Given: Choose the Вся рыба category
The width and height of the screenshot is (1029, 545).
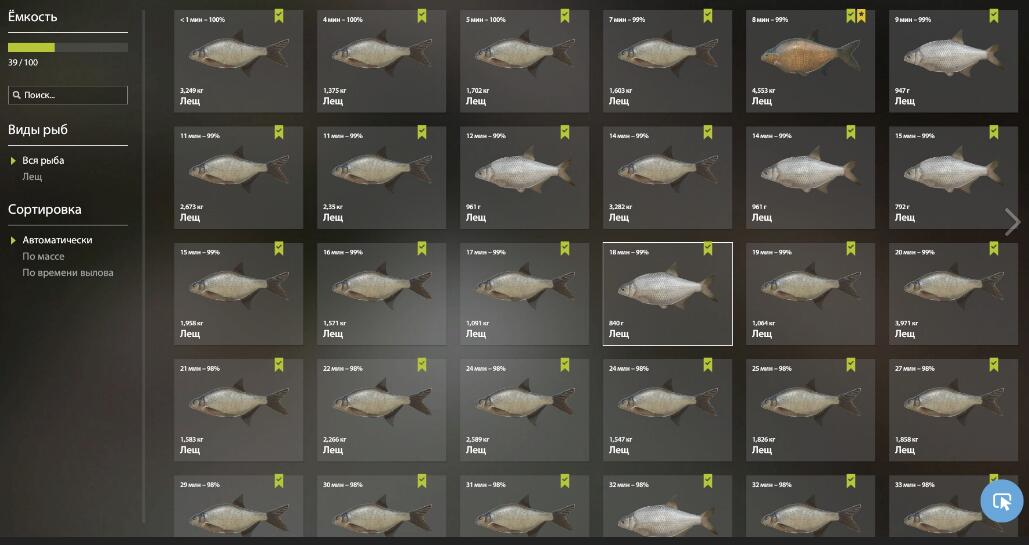Looking at the screenshot, I should click(x=43, y=160).
